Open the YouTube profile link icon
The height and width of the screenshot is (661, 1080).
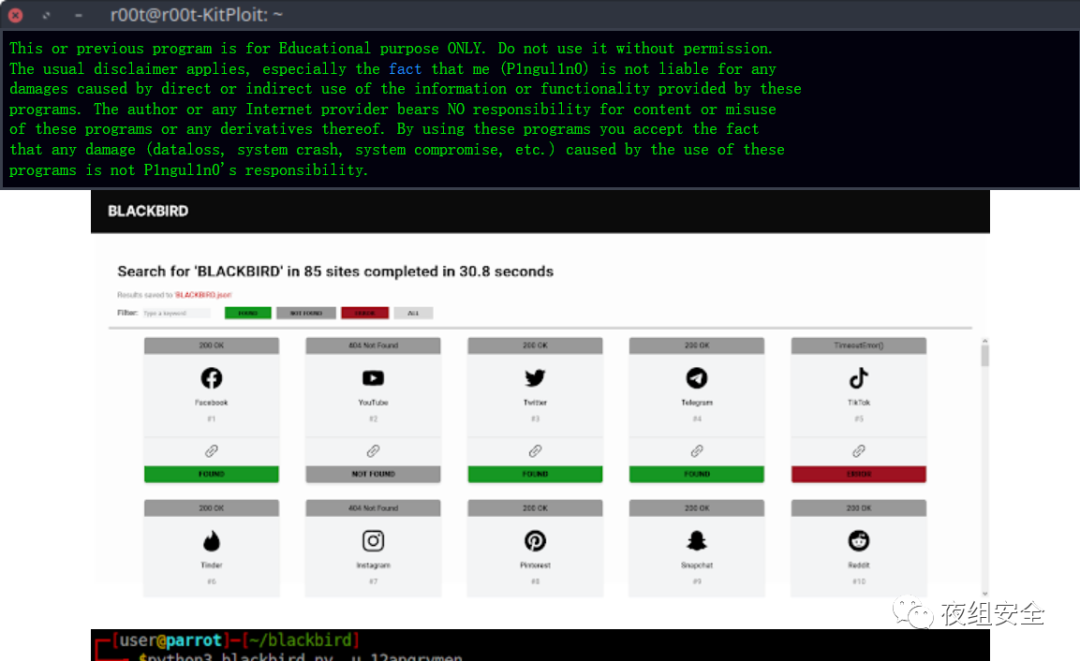point(373,451)
